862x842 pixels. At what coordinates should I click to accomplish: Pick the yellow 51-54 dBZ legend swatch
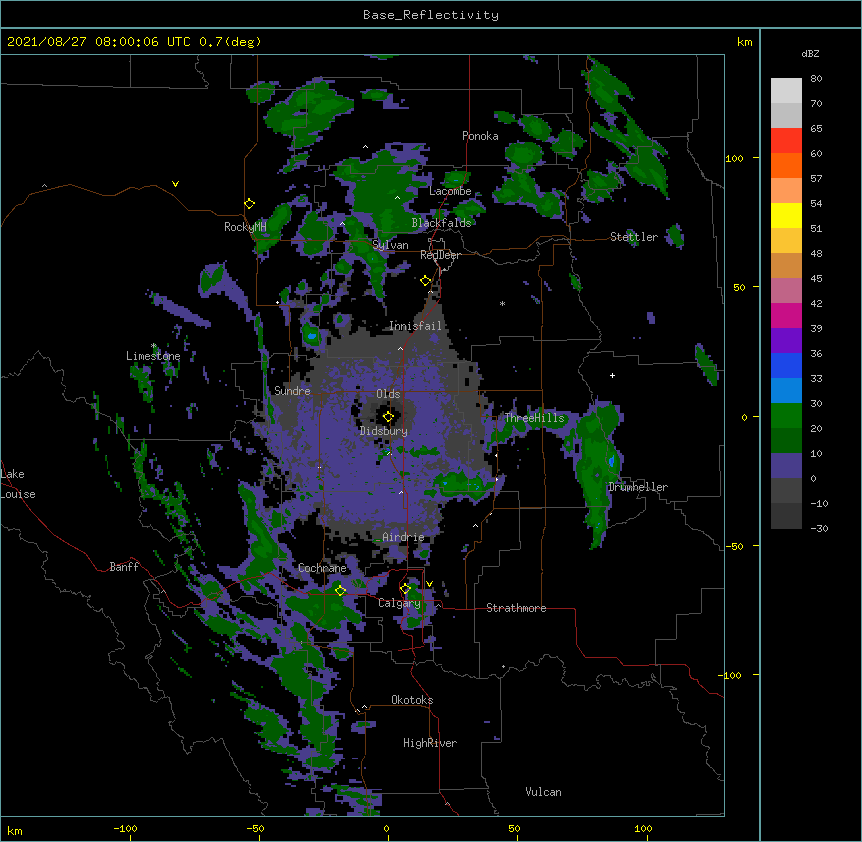tap(786, 216)
